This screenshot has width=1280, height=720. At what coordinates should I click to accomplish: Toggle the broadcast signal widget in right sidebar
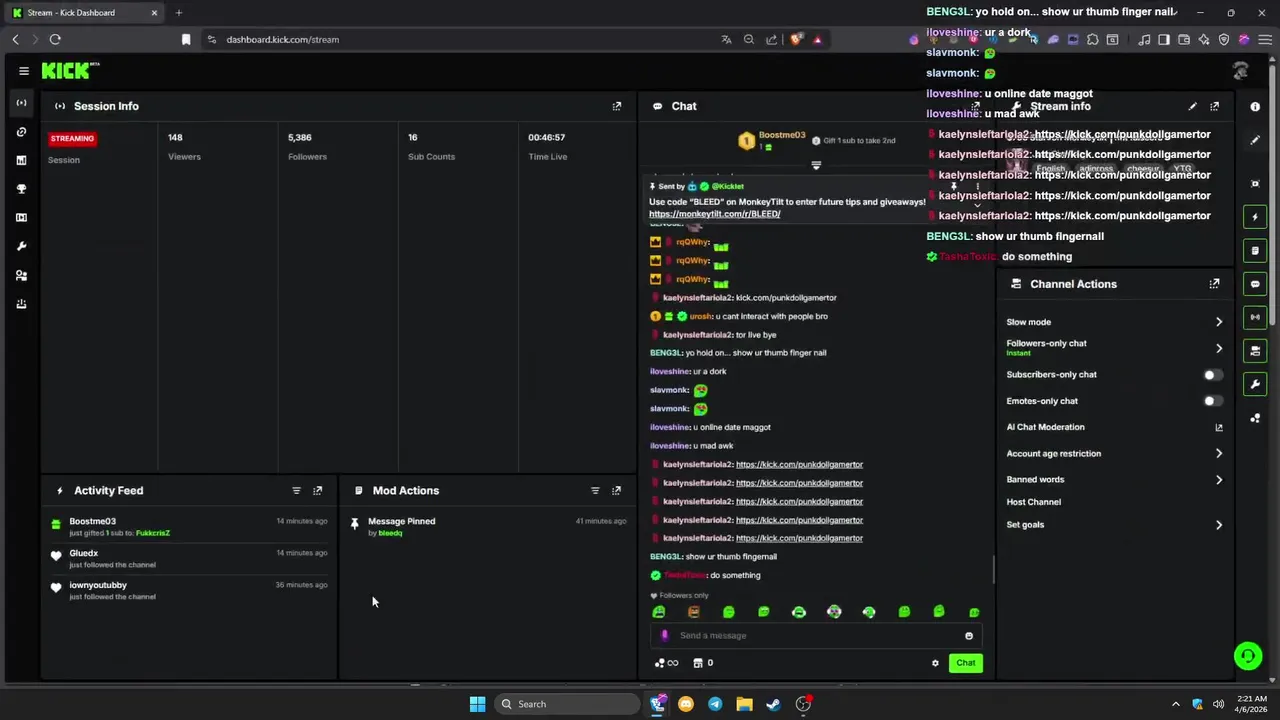1255,317
